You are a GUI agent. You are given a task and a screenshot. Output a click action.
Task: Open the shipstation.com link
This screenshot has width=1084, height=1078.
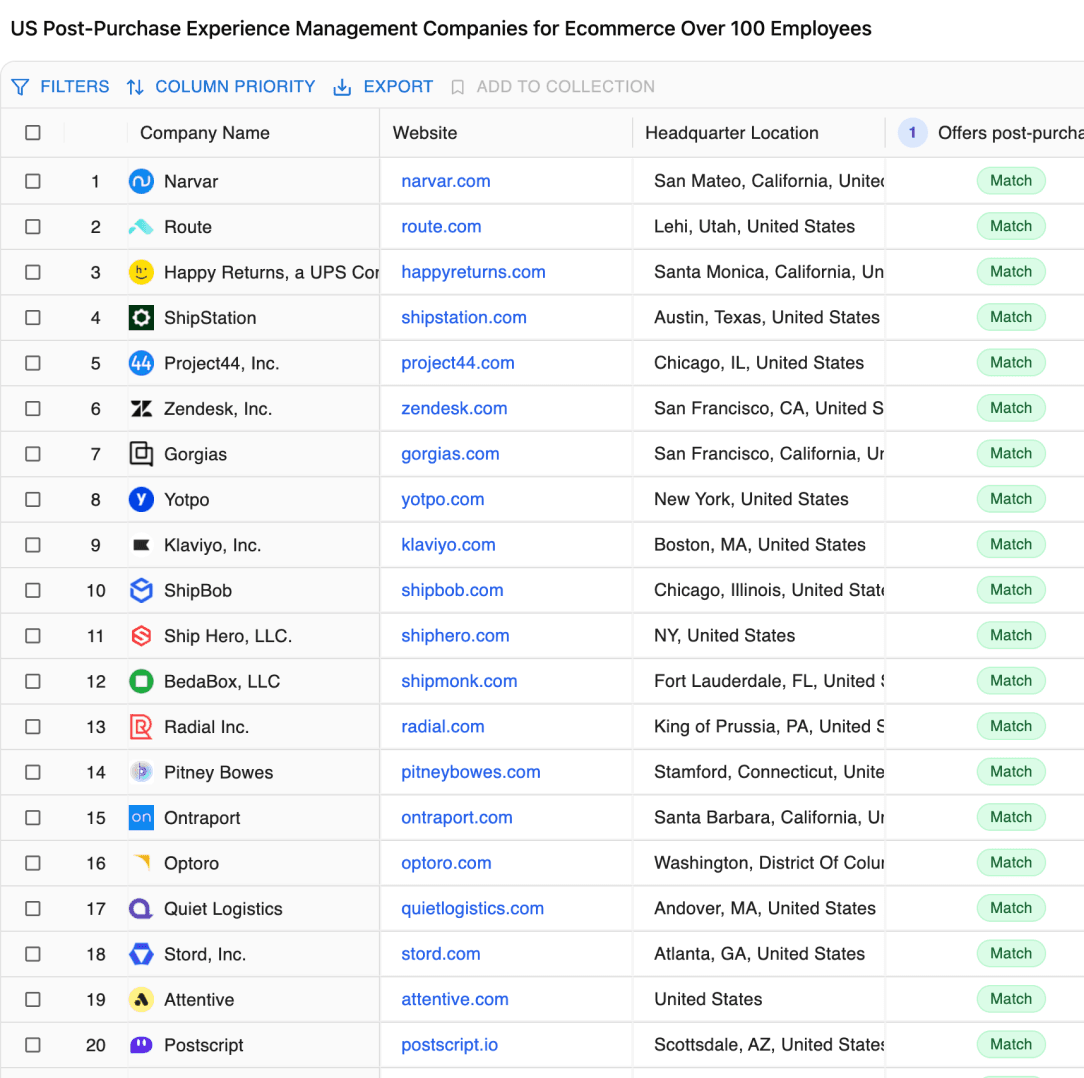coord(464,318)
